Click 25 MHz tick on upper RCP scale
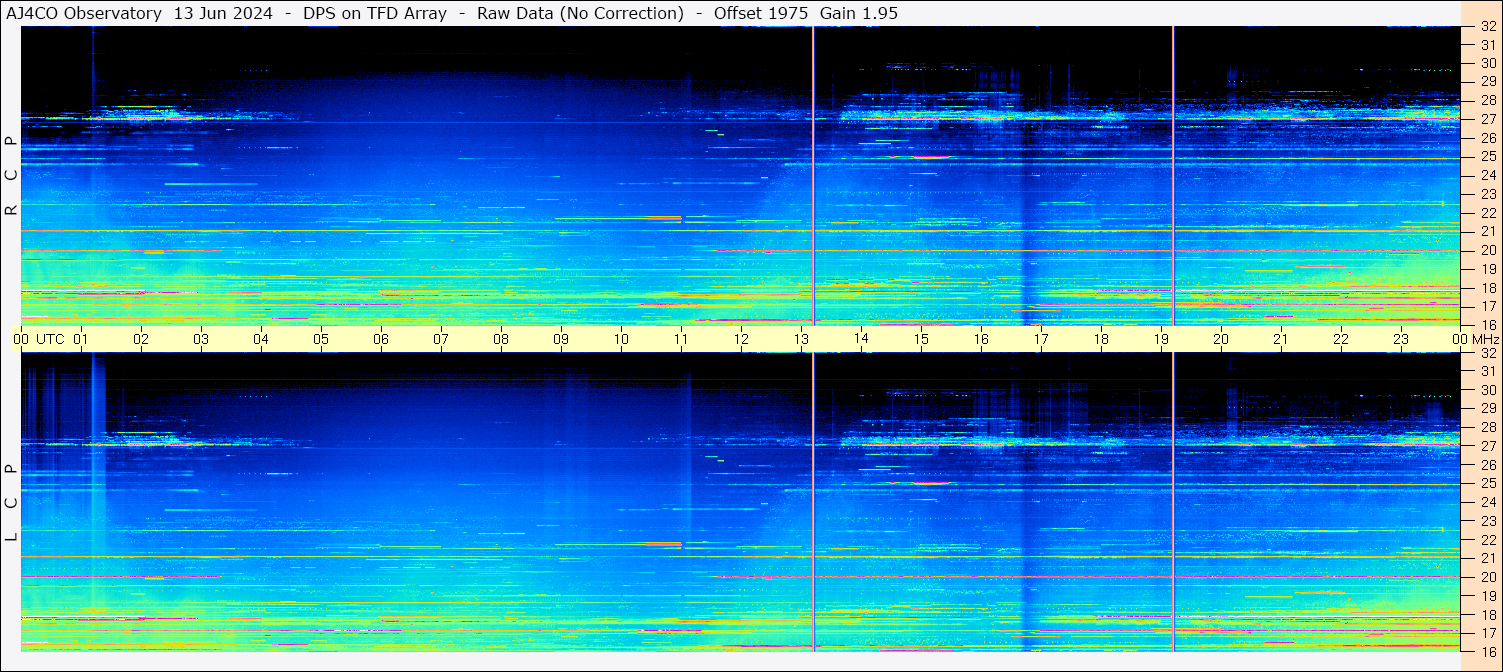Image resolution: width=1503 pixels, height=672 pixels. click(x=1487, y=156)
